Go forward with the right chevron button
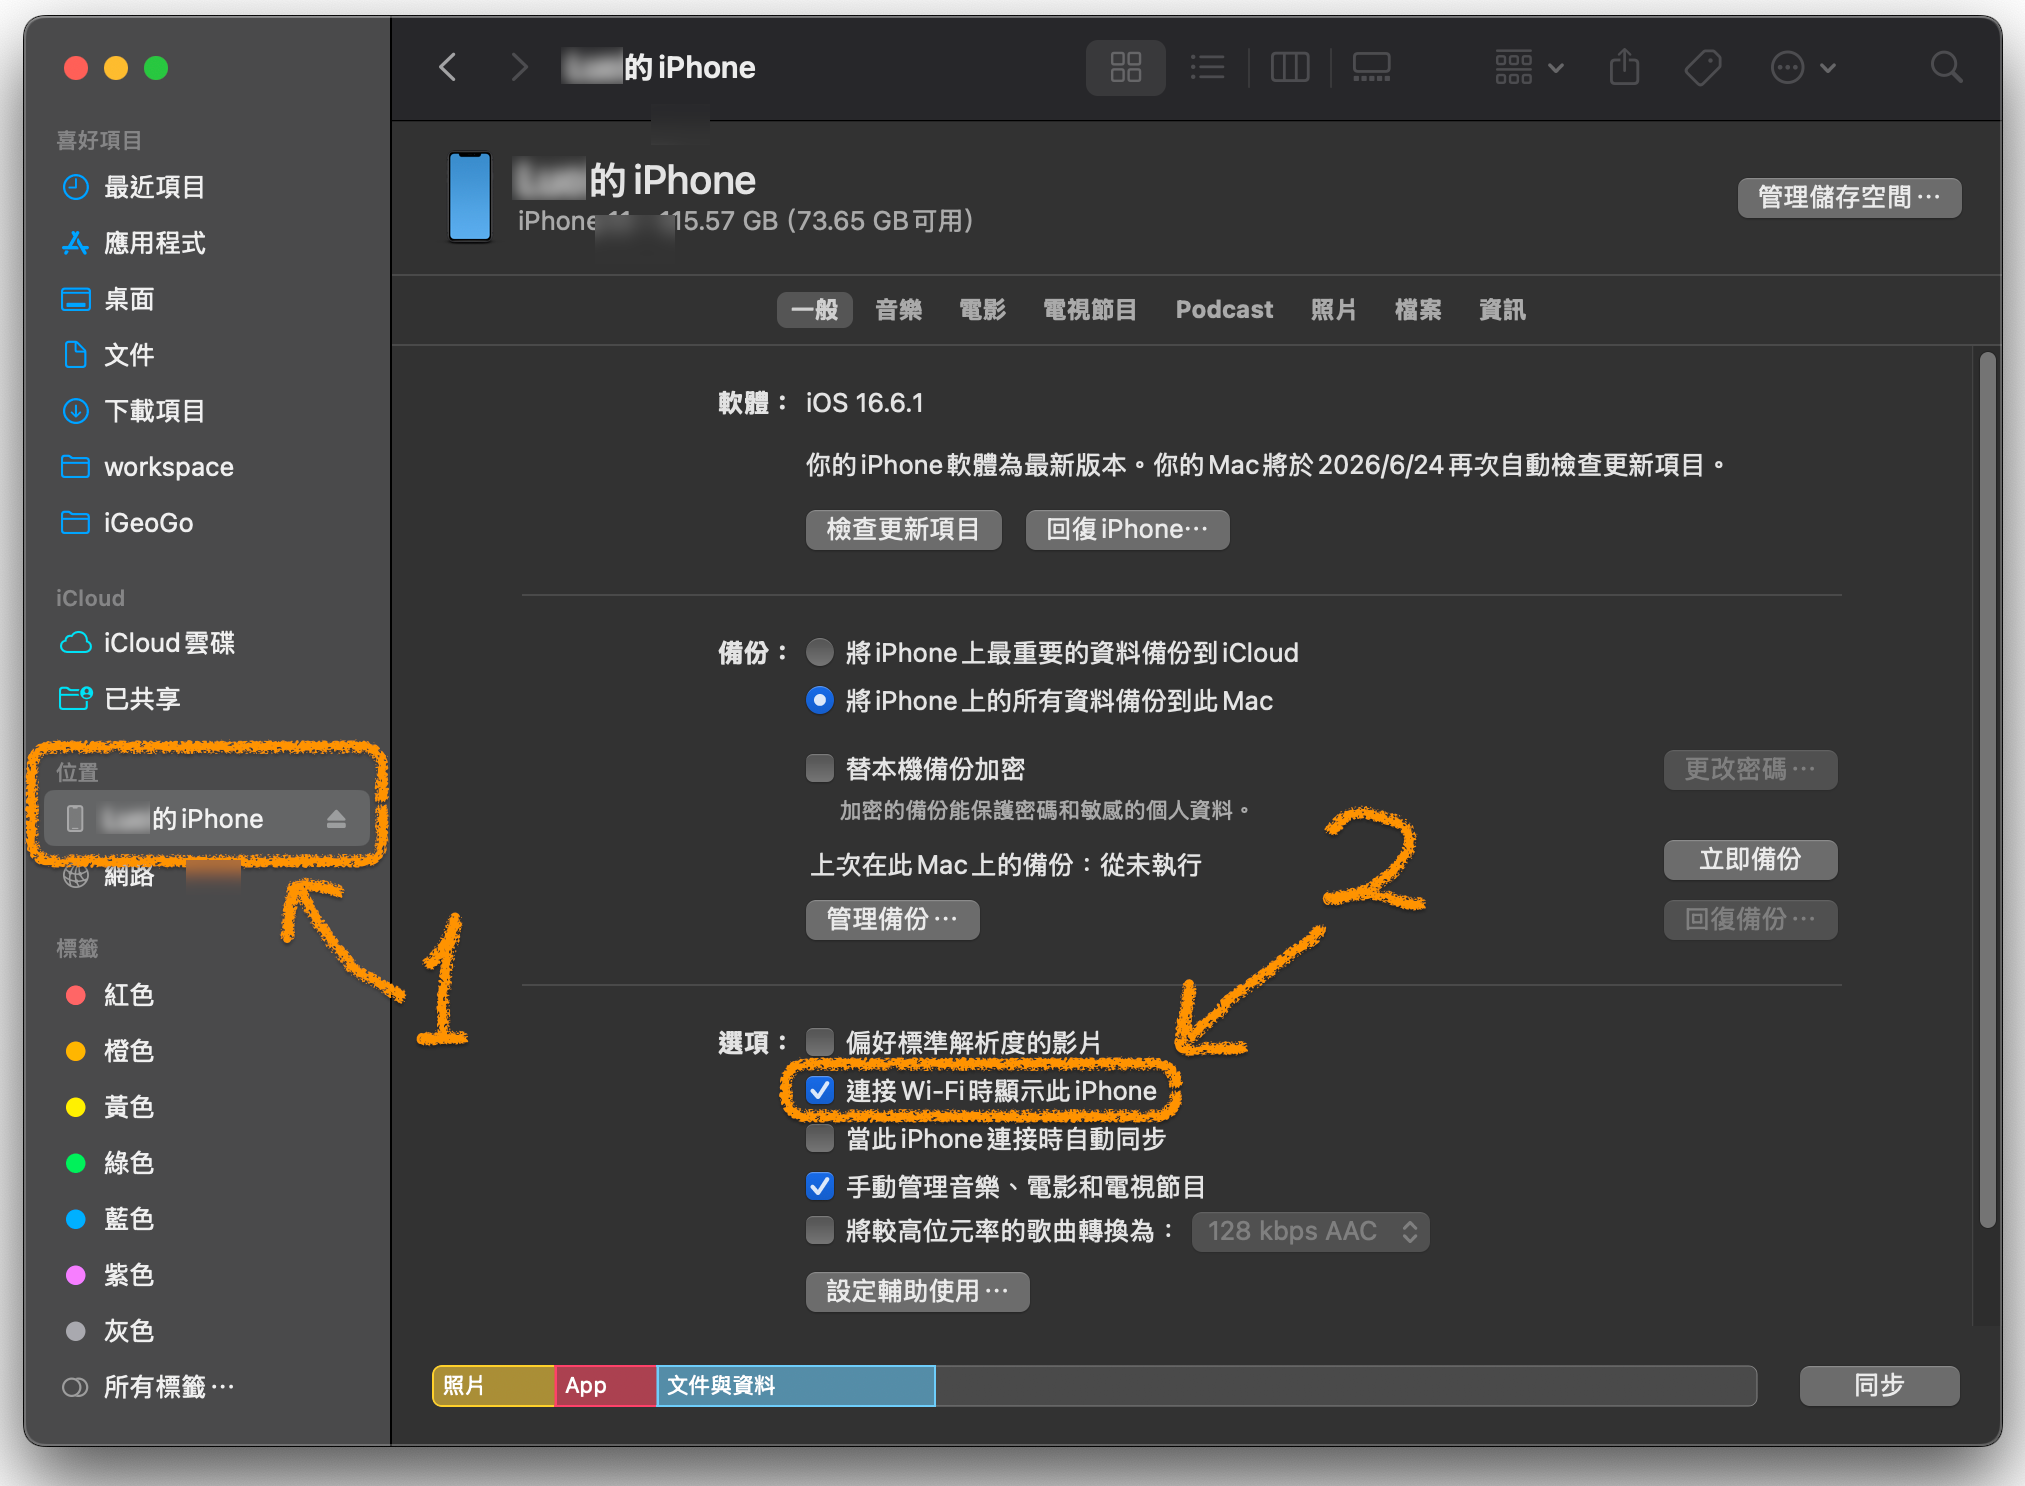The width and height of the screenshot is (2025, 1486). coord(518,68)
